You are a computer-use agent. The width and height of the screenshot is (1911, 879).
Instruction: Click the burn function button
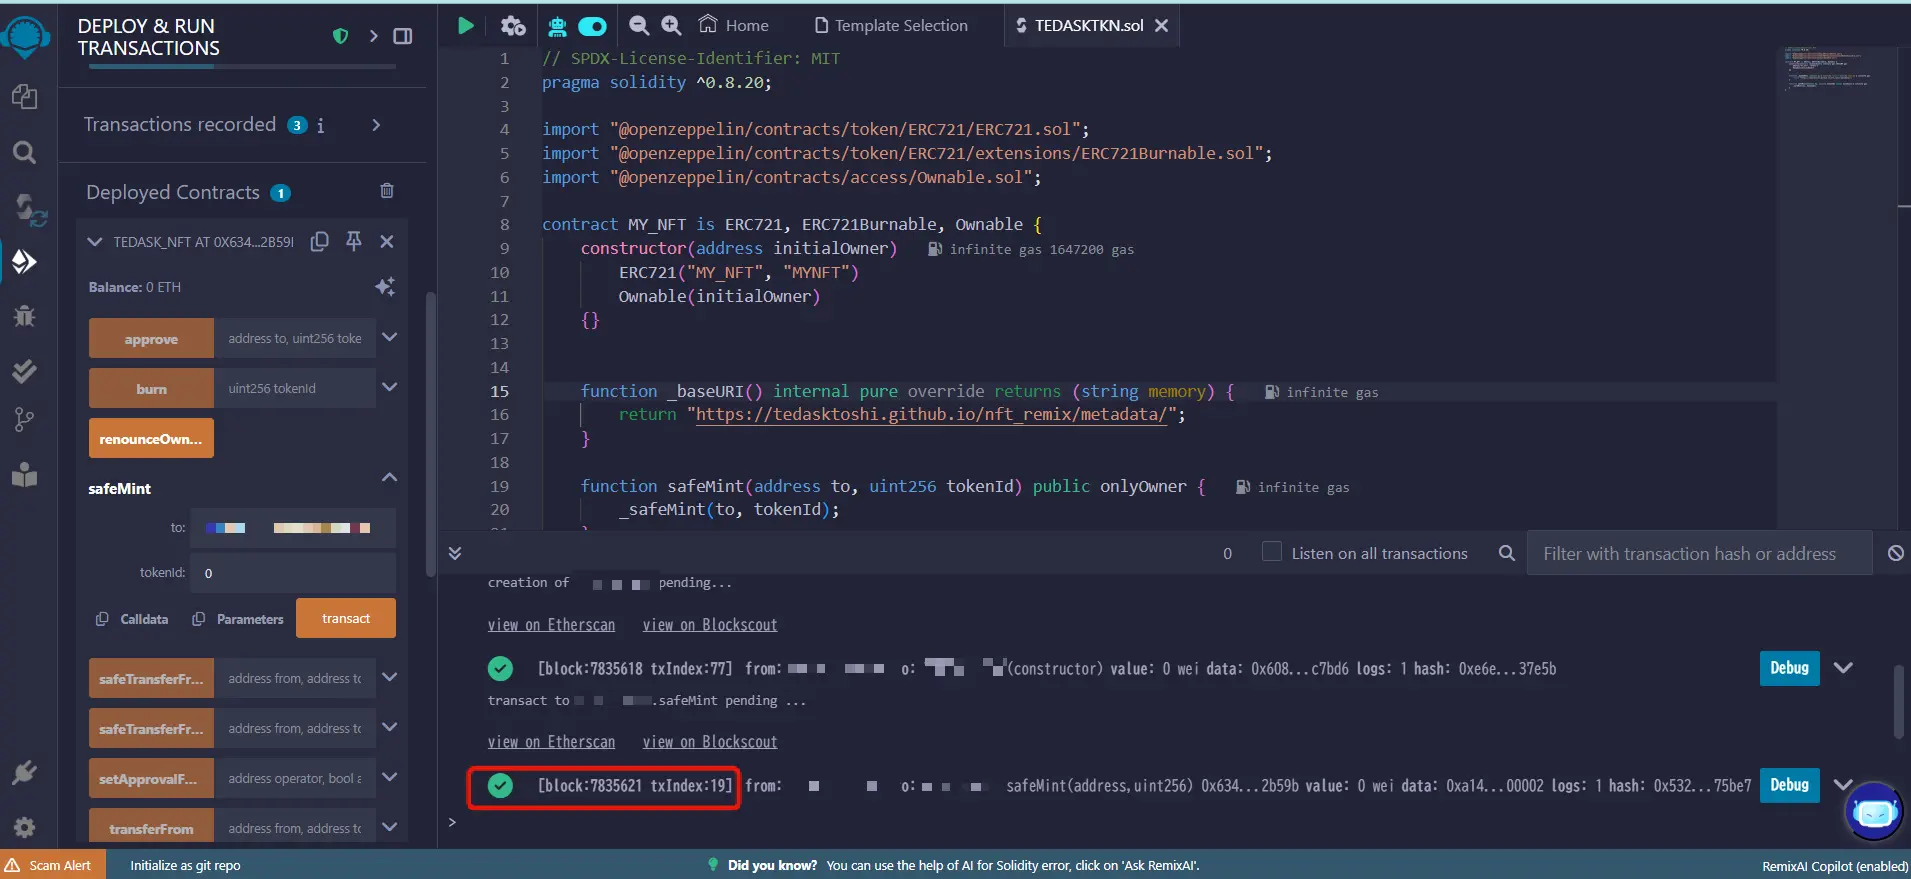[151, 388]
